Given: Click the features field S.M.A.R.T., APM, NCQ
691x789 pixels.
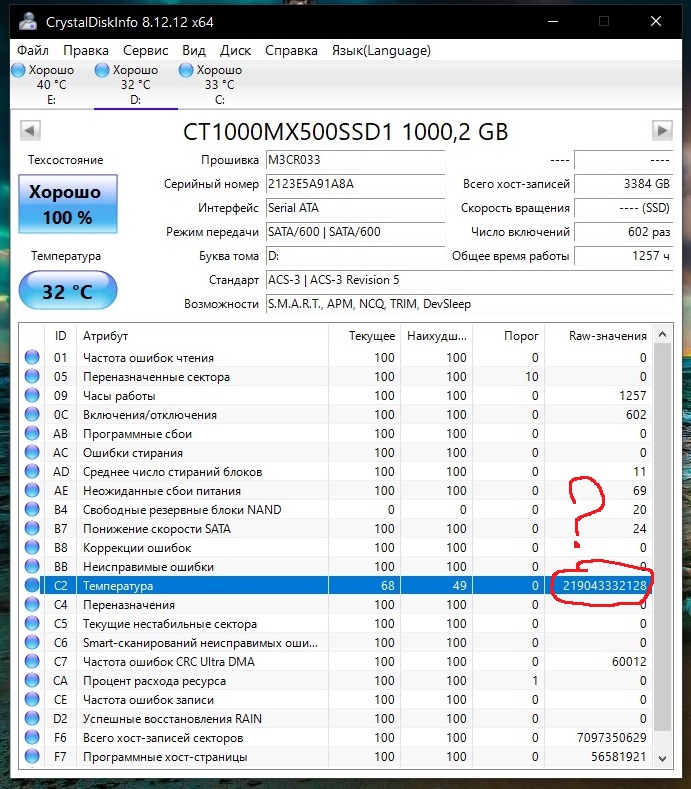Looking at the screenshot, I should pos(469,304).
